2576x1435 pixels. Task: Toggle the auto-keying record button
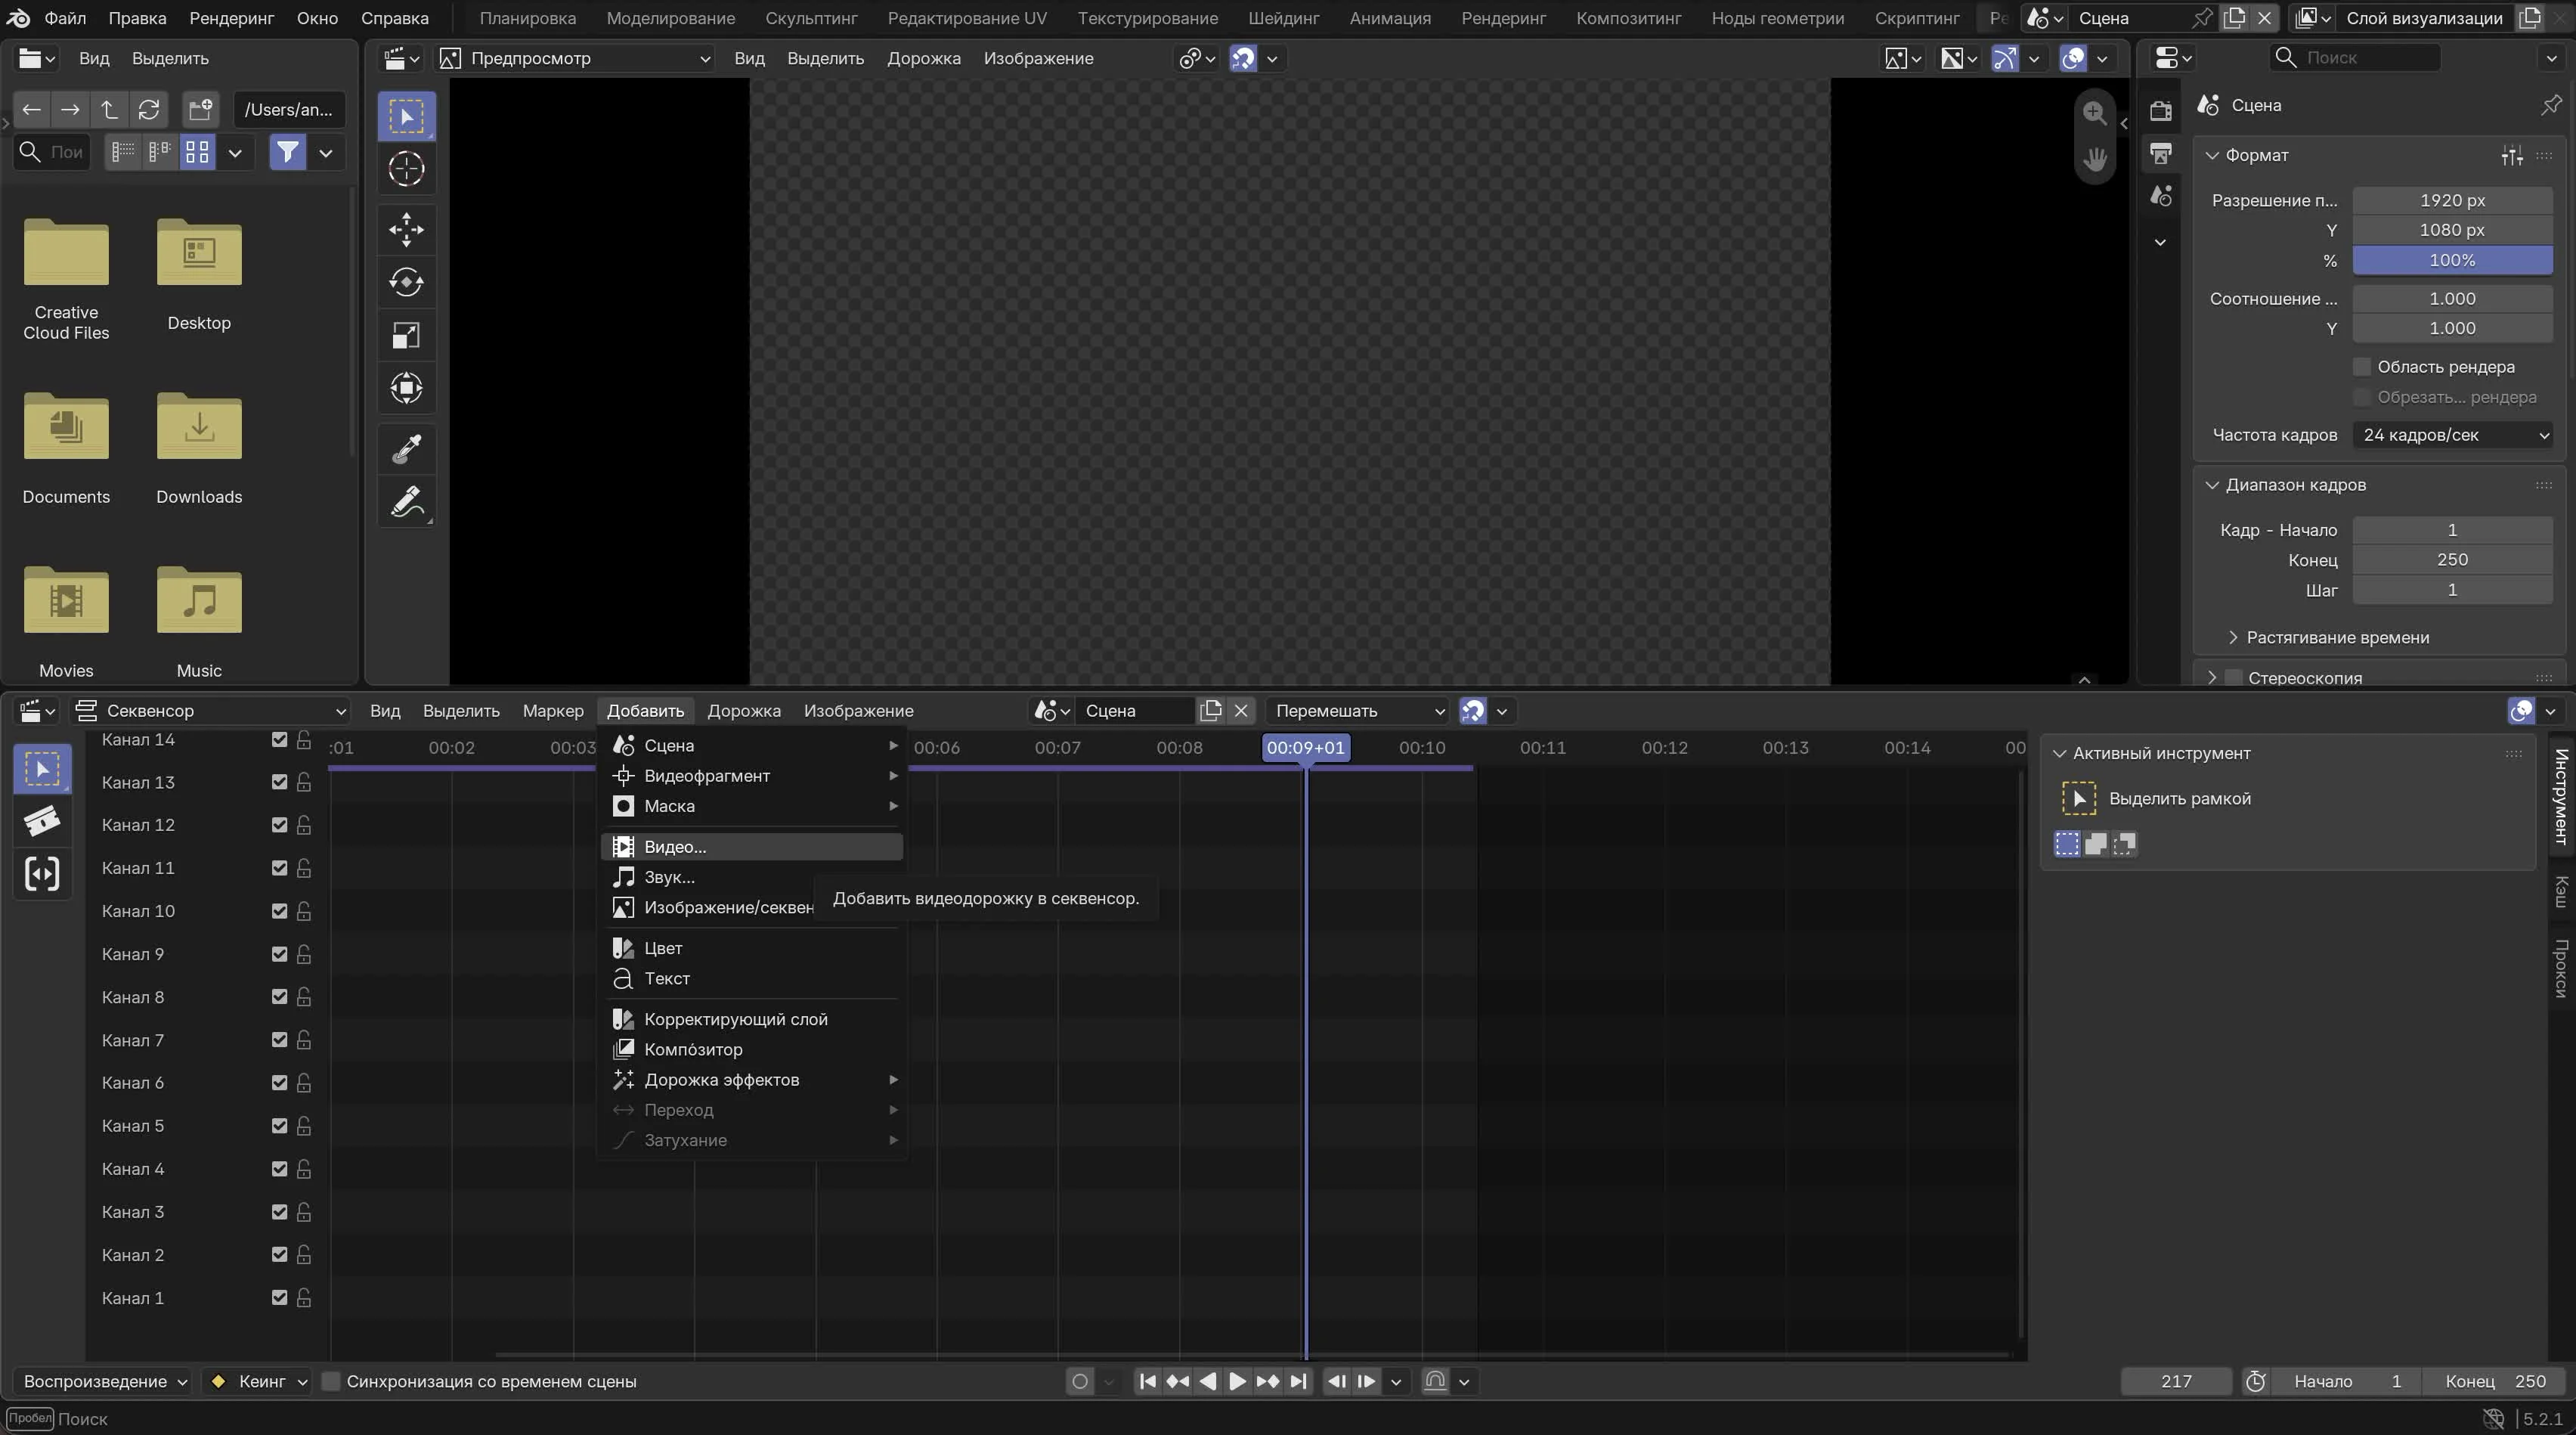[x=1080, y=1381]
